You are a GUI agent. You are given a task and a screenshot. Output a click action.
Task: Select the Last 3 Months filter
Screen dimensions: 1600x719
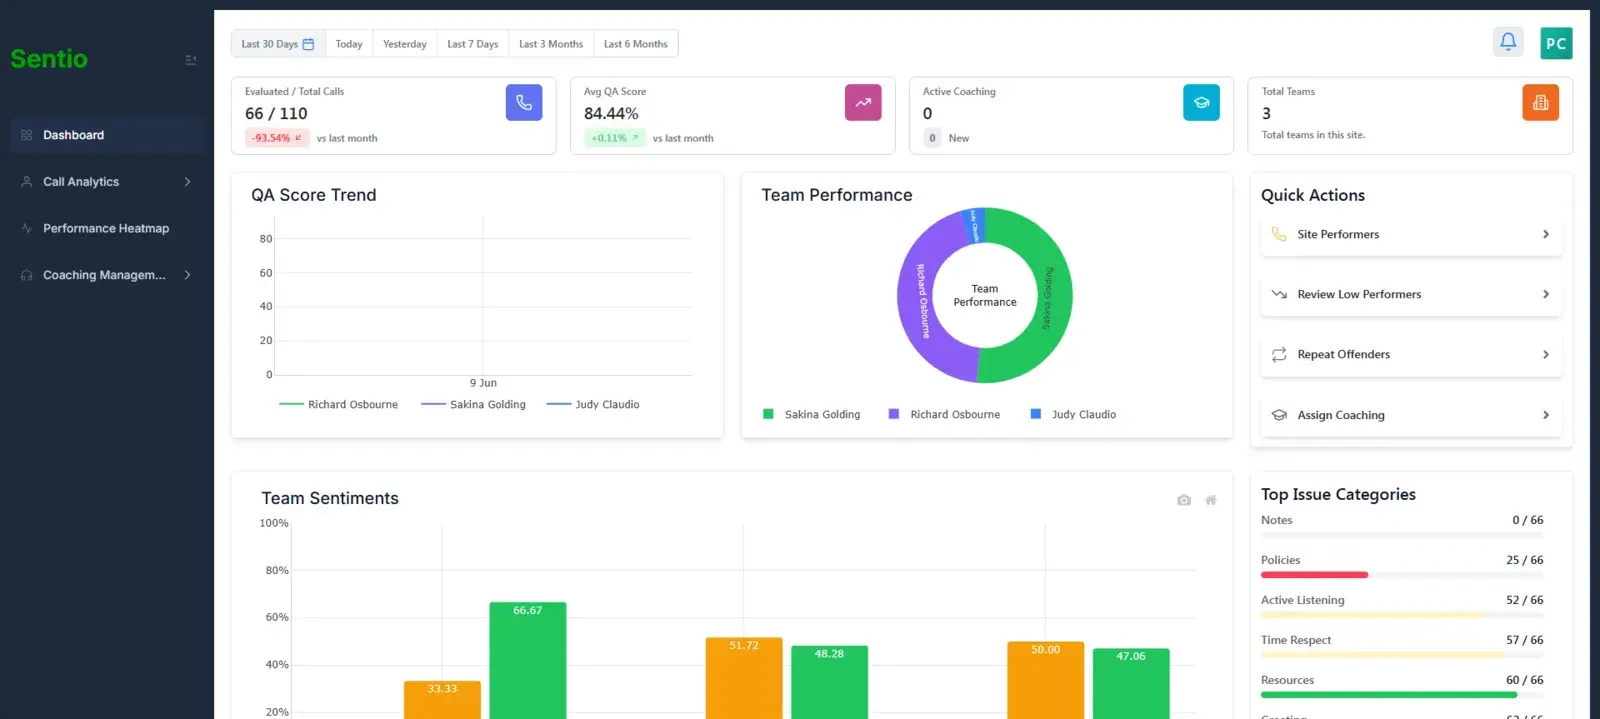tap(551, 44)
